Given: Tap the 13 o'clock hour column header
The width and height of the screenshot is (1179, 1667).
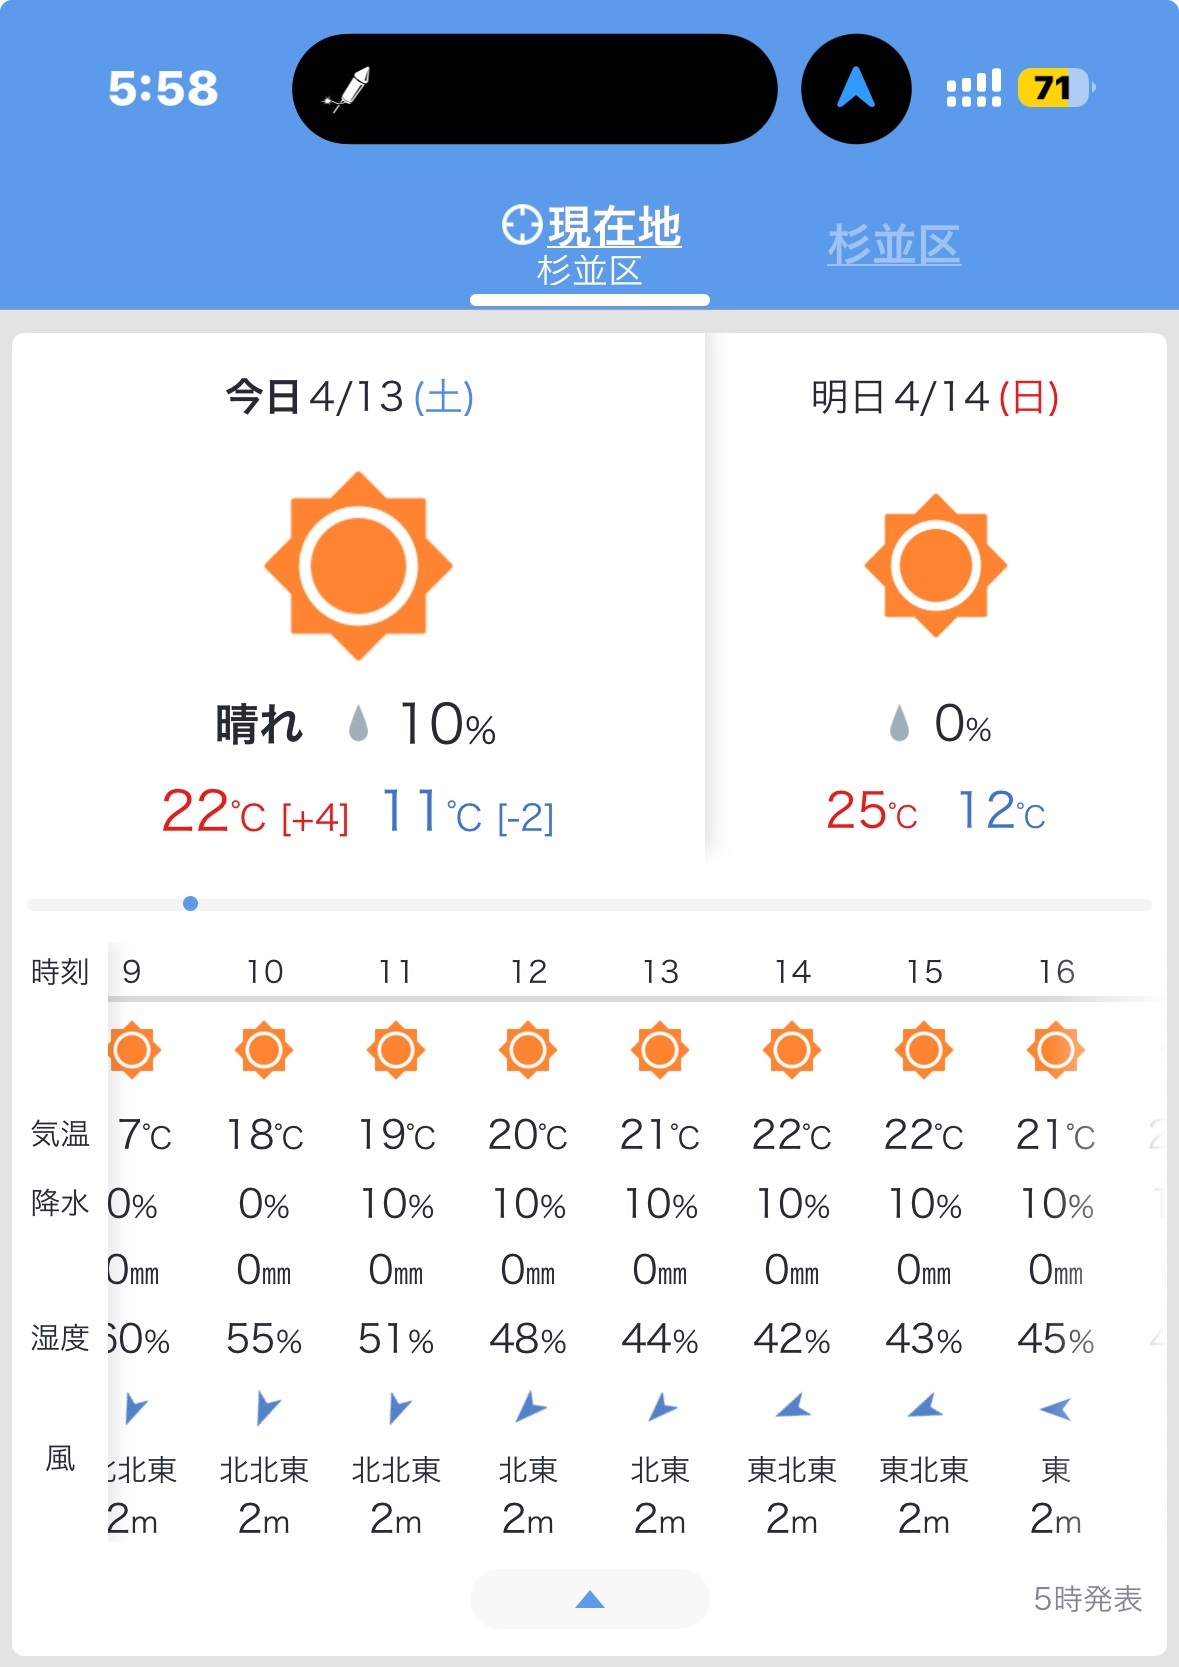Looking at the screenshot, I should click(x=660, y=971).
